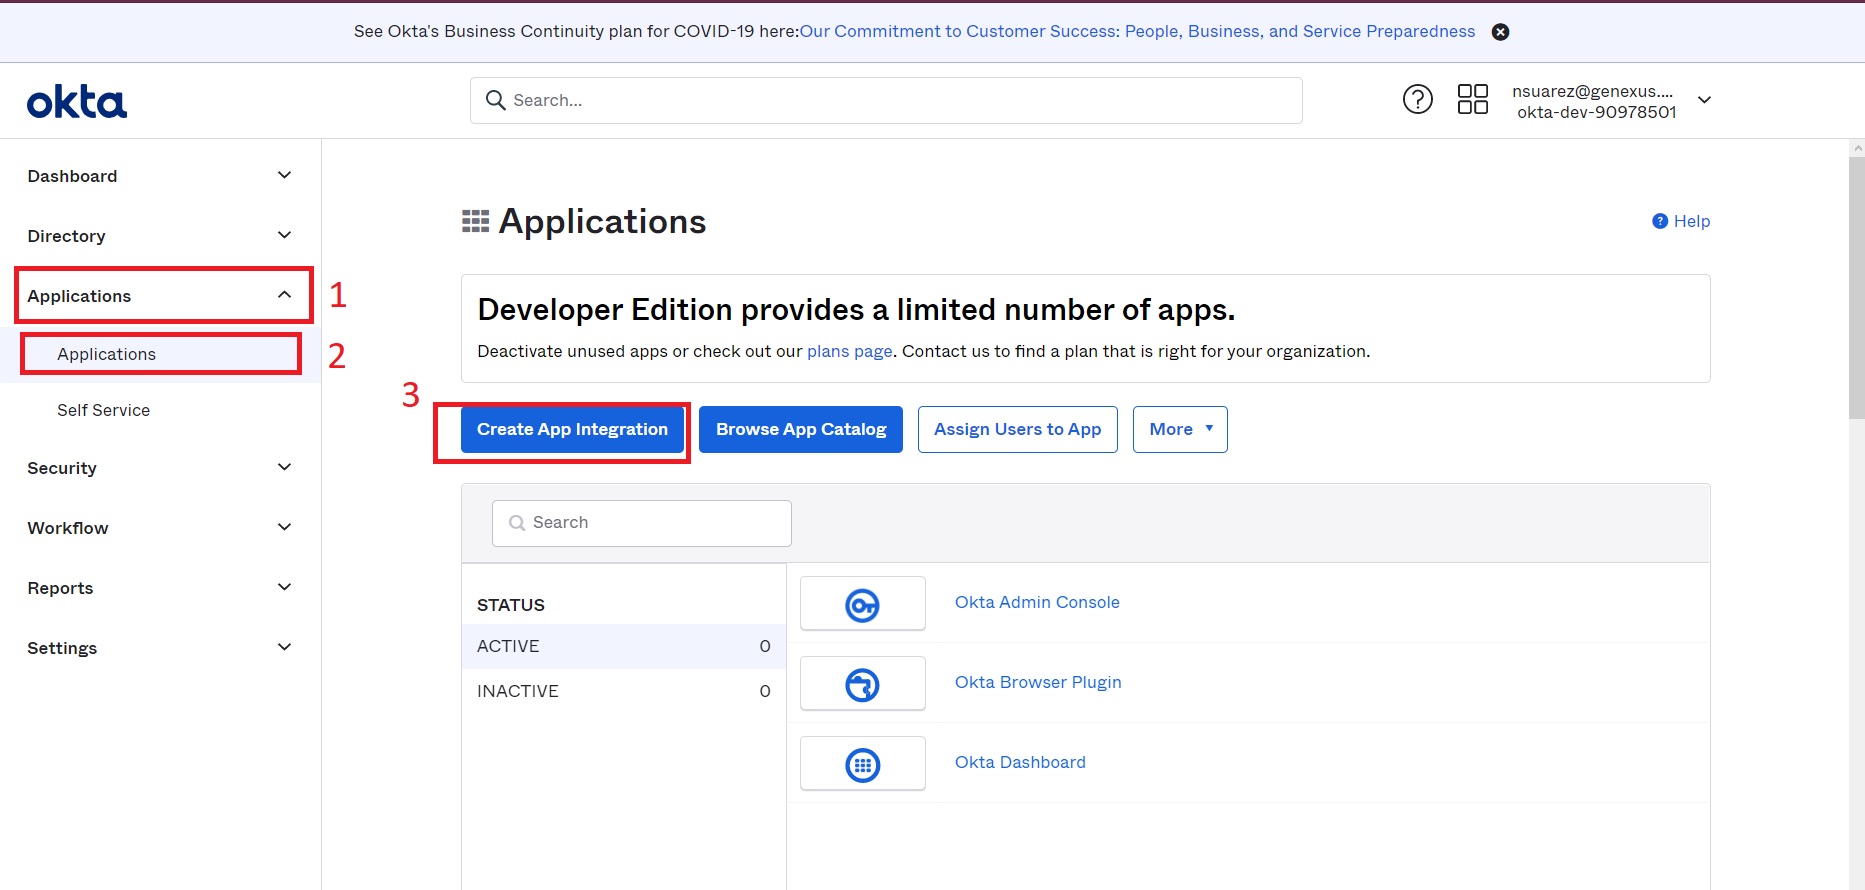
Task: Expand the Settings menu chevron
Action: coord(284,647)
